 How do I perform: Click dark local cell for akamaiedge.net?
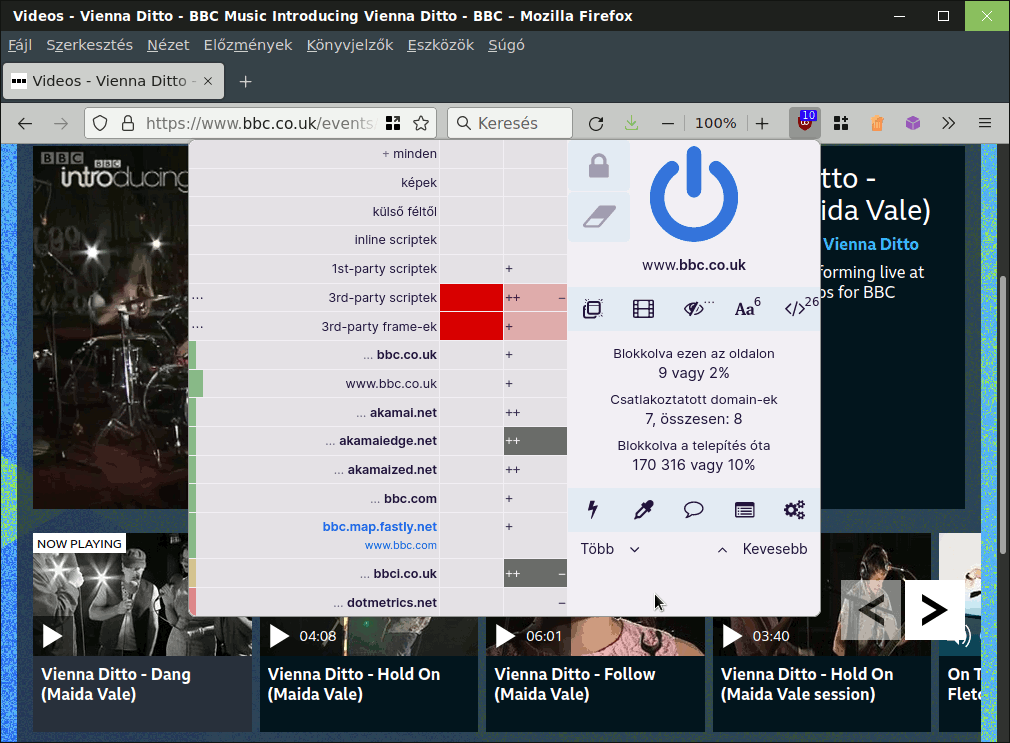point(535,441)
